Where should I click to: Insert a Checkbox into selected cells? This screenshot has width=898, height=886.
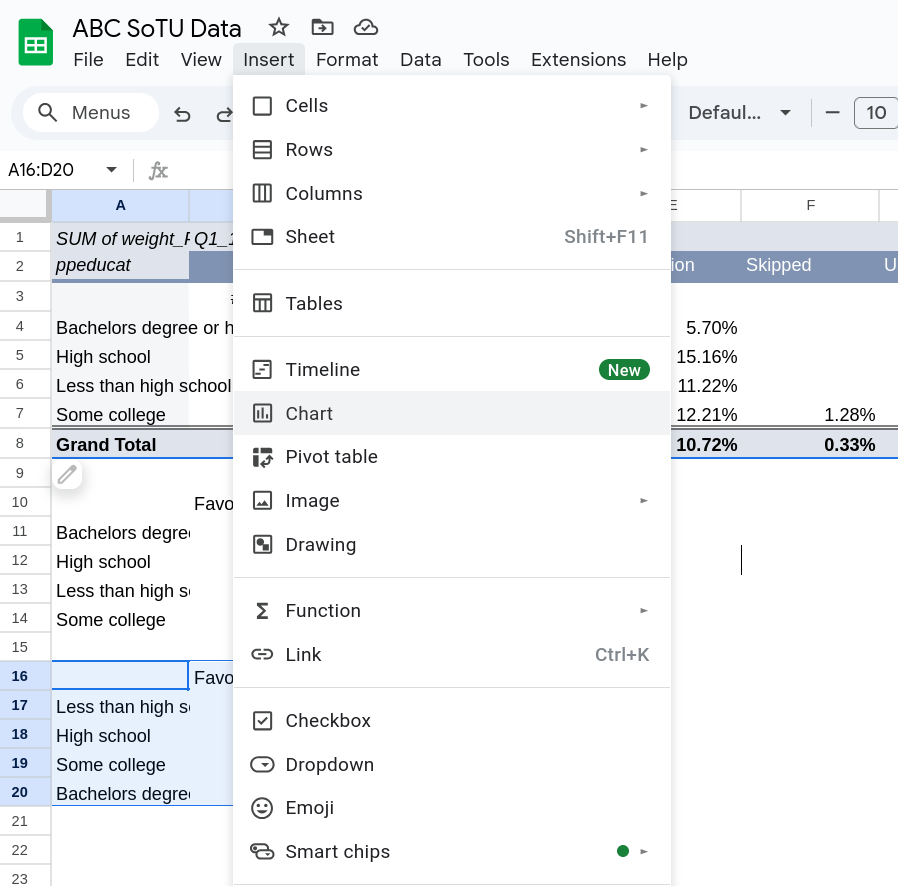[328, 721]
